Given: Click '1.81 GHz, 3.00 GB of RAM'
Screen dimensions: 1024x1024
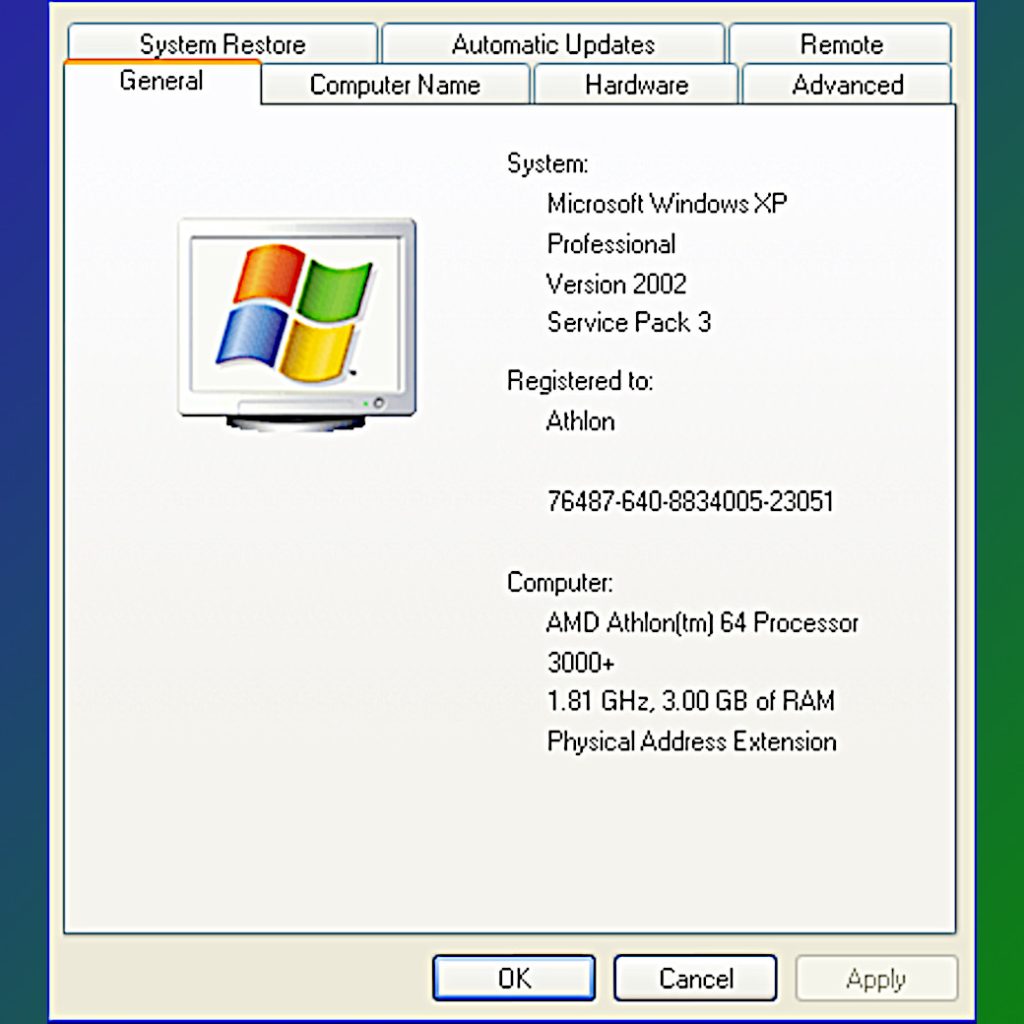Looking at the screenshot, I should [691, 701].
